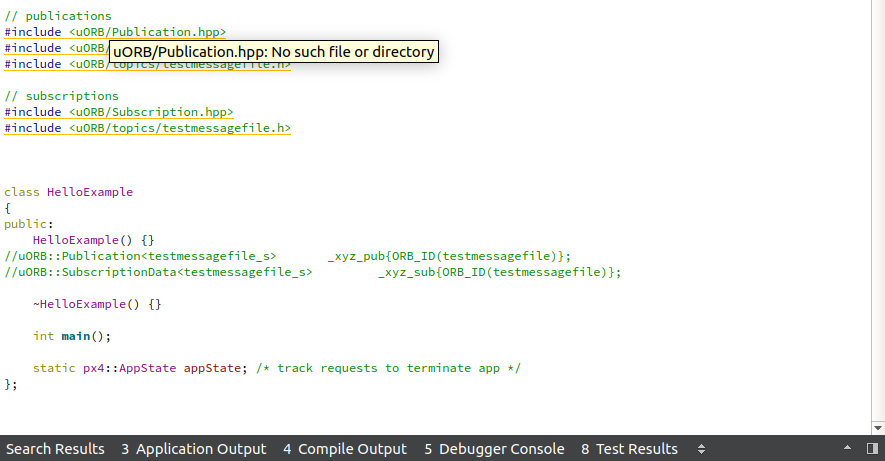The height and width of the screenshot is (461, 885).
Task: Click the scrollbar down arrow
Action: point(878,428)
